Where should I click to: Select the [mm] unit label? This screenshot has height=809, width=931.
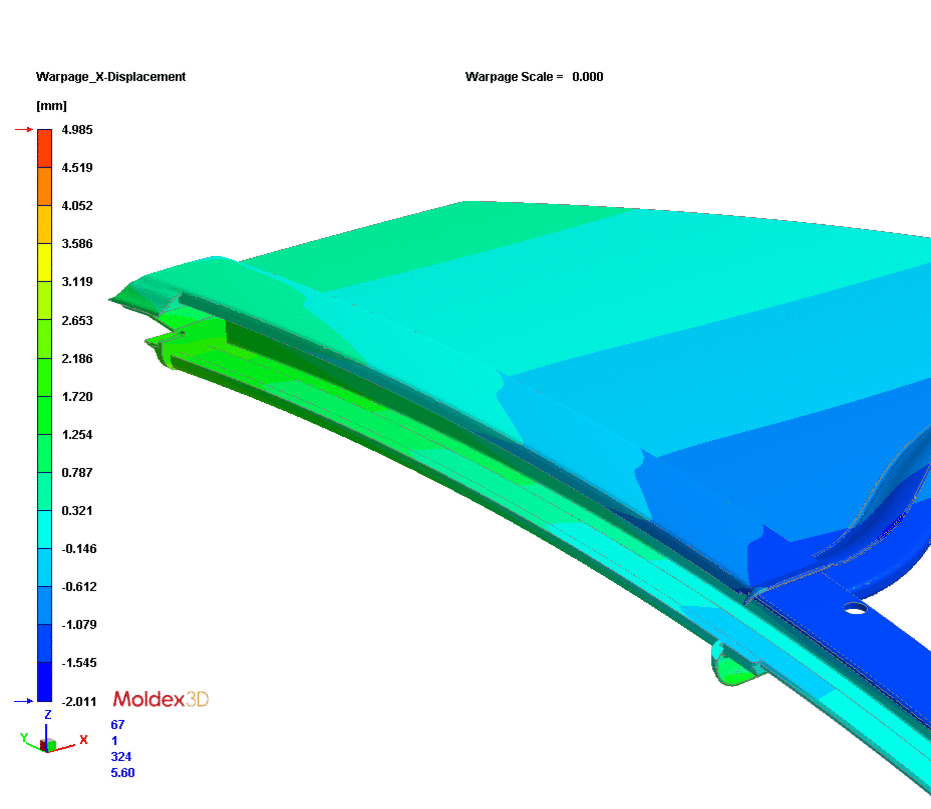click(51, 106)
